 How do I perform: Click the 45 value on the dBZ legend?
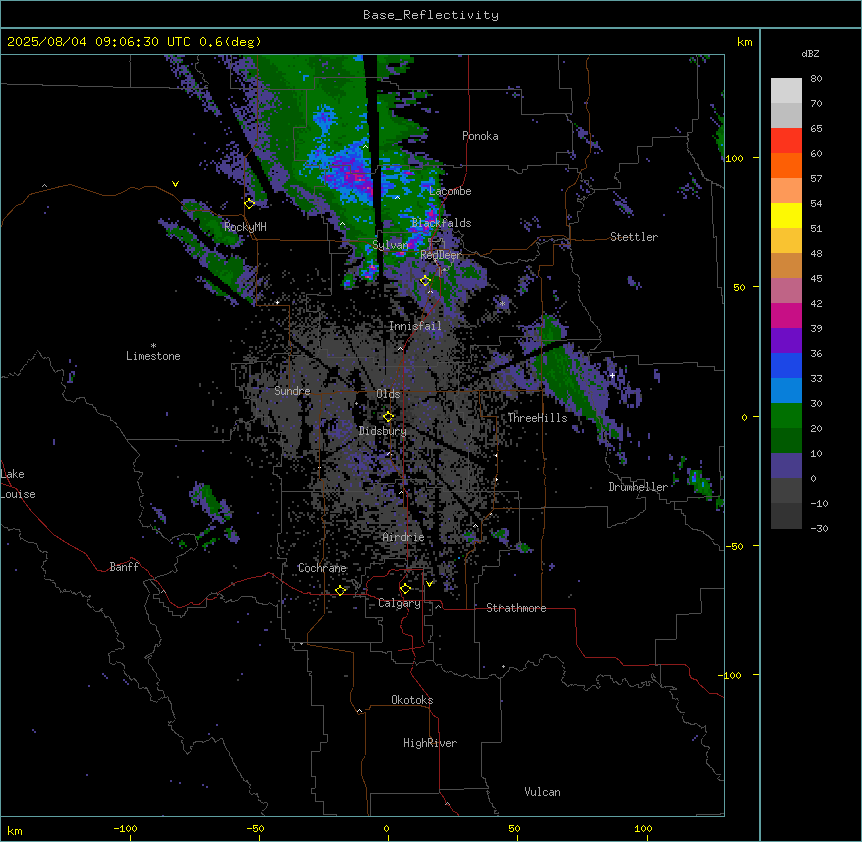point(816,279)
